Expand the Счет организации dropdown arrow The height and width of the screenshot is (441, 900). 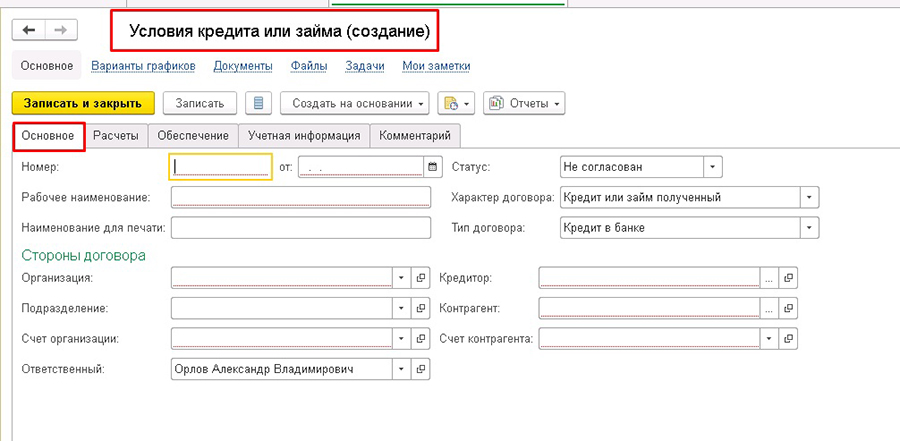click(x=402, y=339)
